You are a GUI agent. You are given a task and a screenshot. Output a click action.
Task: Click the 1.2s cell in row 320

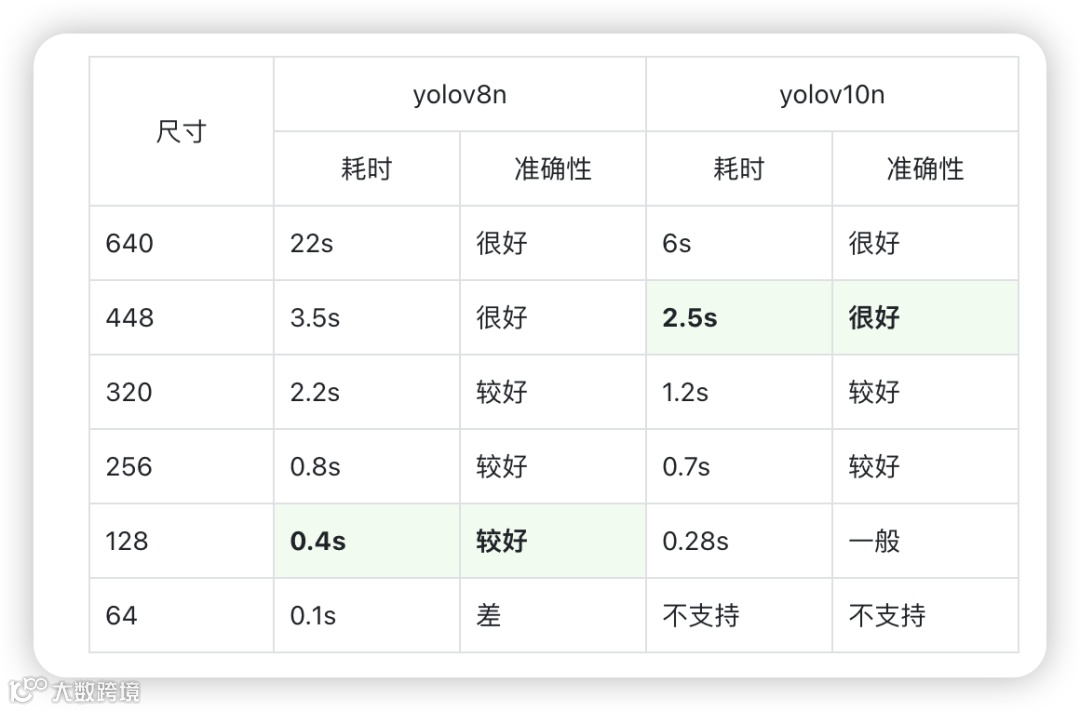(739, 392)
